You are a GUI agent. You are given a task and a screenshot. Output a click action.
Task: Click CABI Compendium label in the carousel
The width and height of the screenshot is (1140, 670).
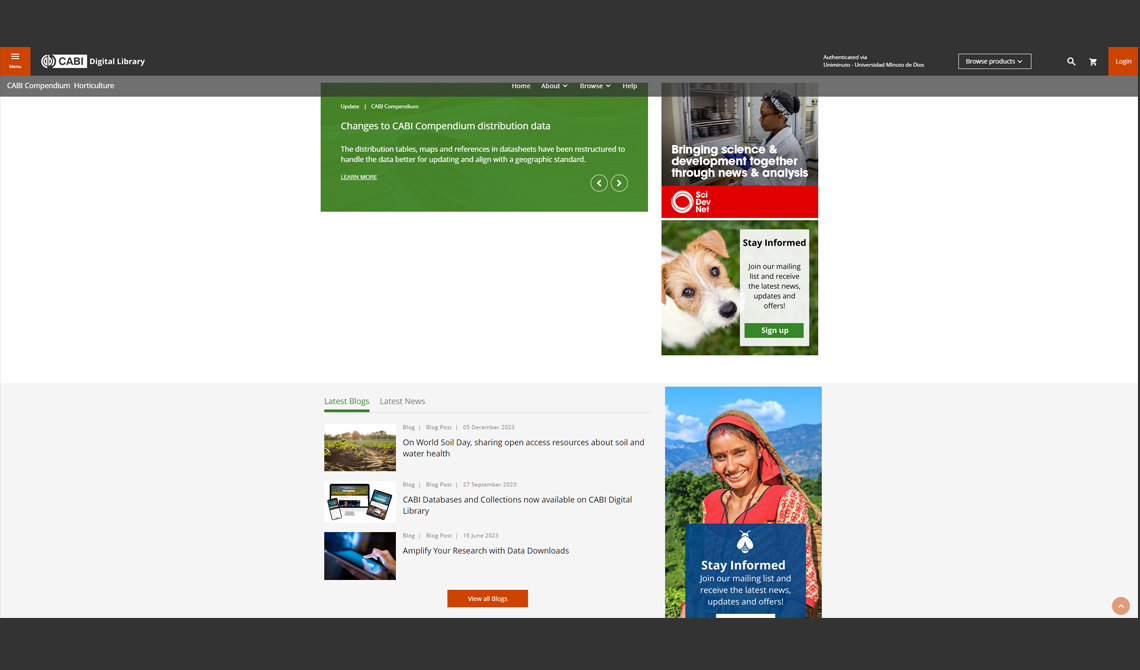point(394,107)
